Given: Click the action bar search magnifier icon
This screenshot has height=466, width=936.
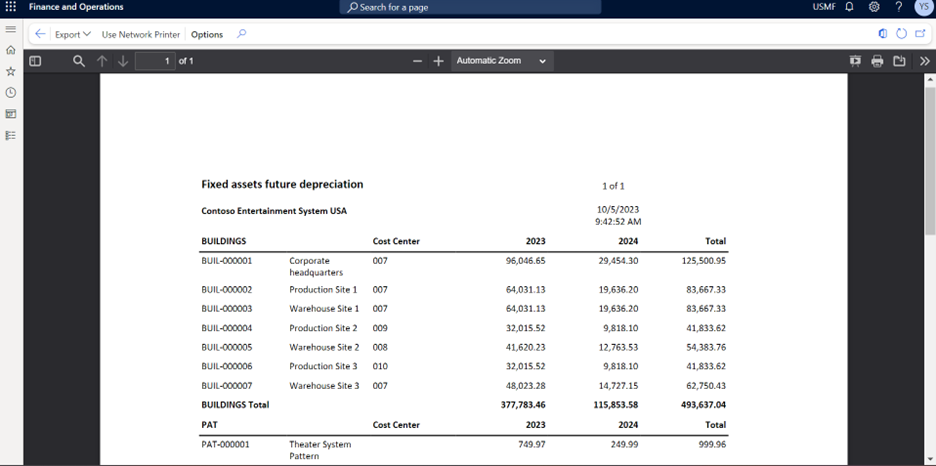Looking at the screenshot, I should click(241, 34).
